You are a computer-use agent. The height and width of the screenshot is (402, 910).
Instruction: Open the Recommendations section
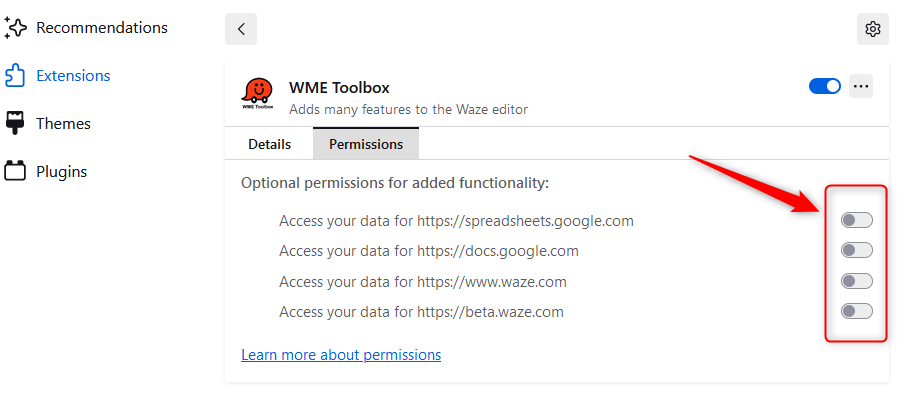[102, 28]
